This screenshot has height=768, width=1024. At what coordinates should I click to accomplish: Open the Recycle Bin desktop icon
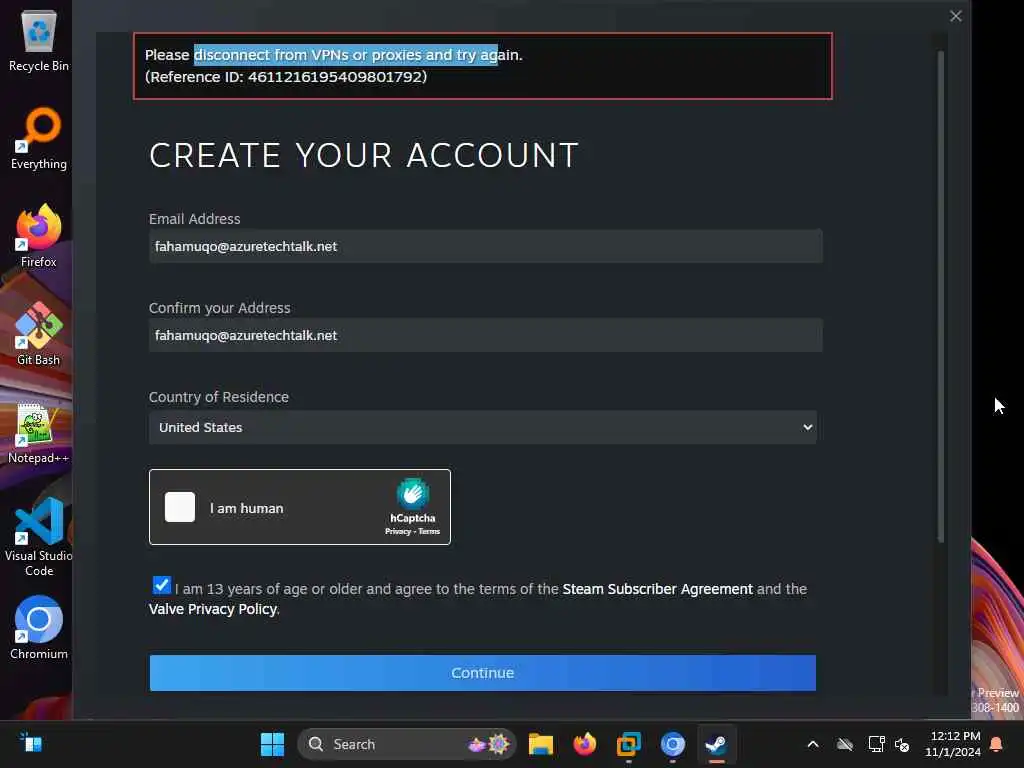point(39,40)
